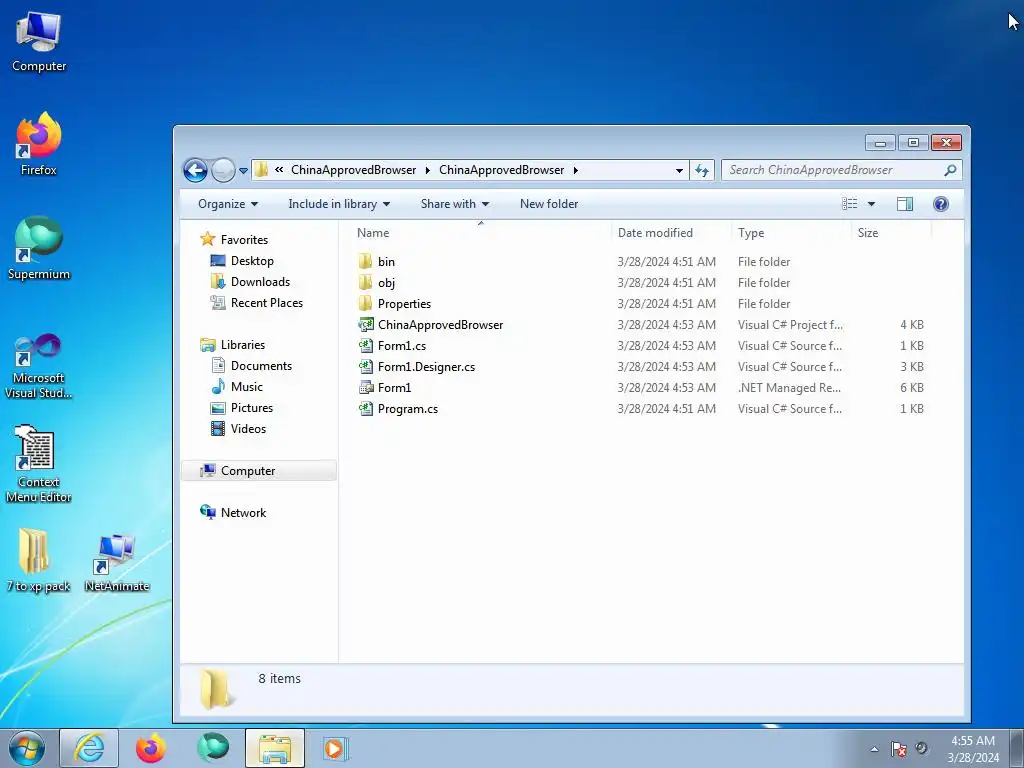Open Recent Places in navigation pane
This screenshot has width=1024, height=768.
266,302
